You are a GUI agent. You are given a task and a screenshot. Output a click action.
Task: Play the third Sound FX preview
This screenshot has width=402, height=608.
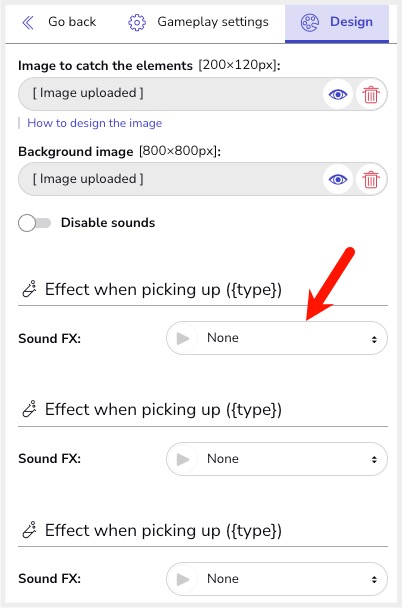(183, 579)
